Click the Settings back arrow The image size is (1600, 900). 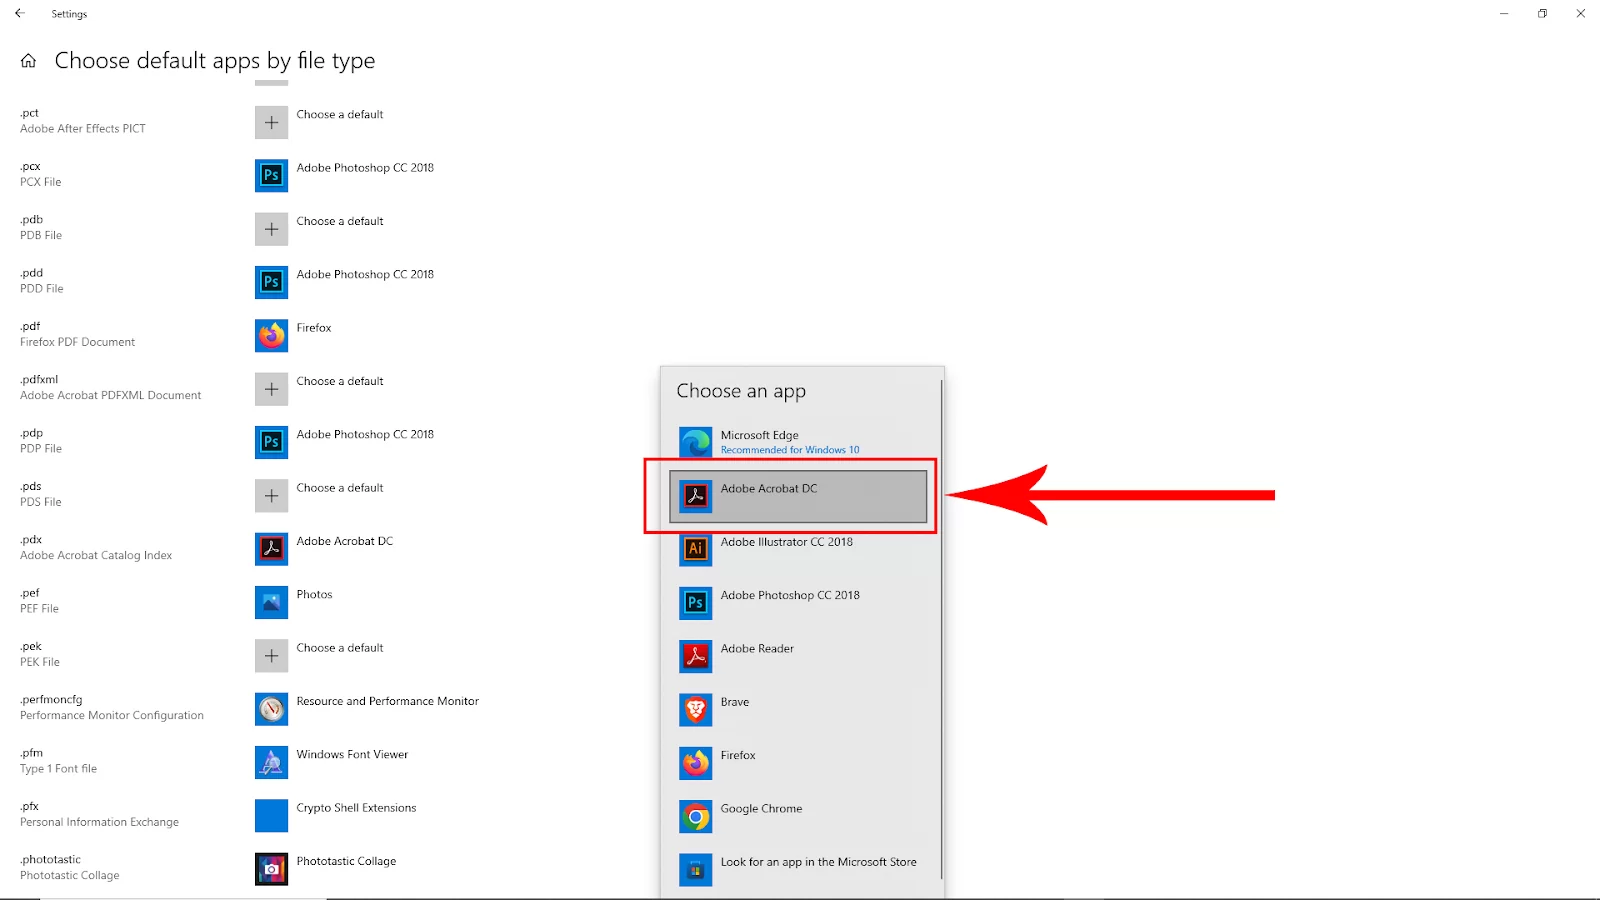[x=20, y=13]
